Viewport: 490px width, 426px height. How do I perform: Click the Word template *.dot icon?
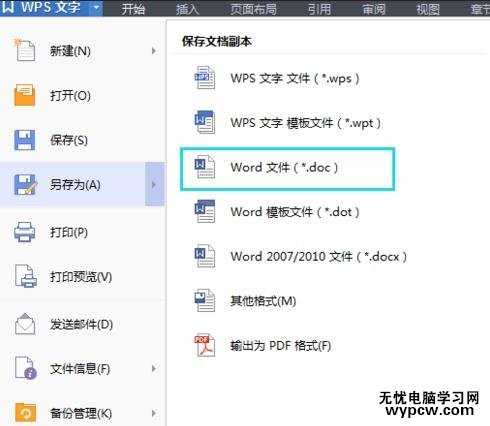pos(204,211)
